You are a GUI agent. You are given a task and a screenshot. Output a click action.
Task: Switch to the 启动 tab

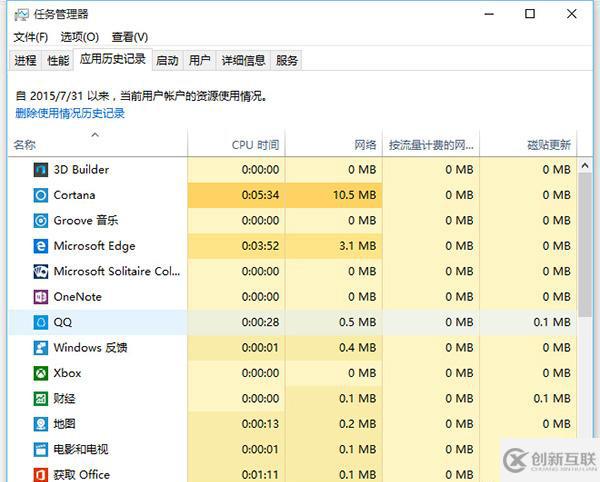coord(167,60)
